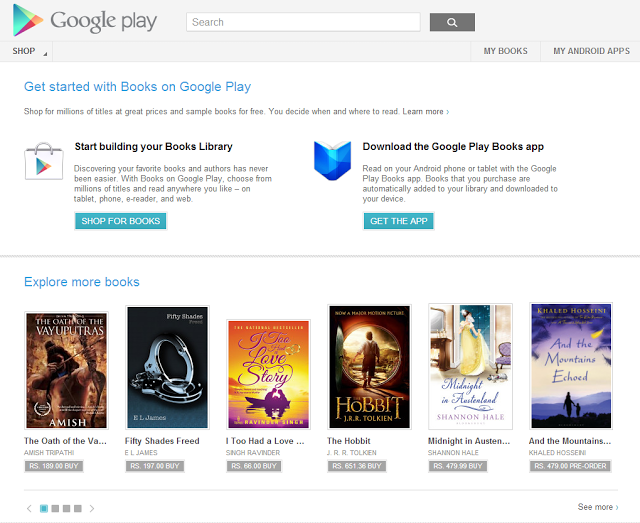Click the Google Play logo
The height and width of the screenshot is (523, 640).
[85, 21]
